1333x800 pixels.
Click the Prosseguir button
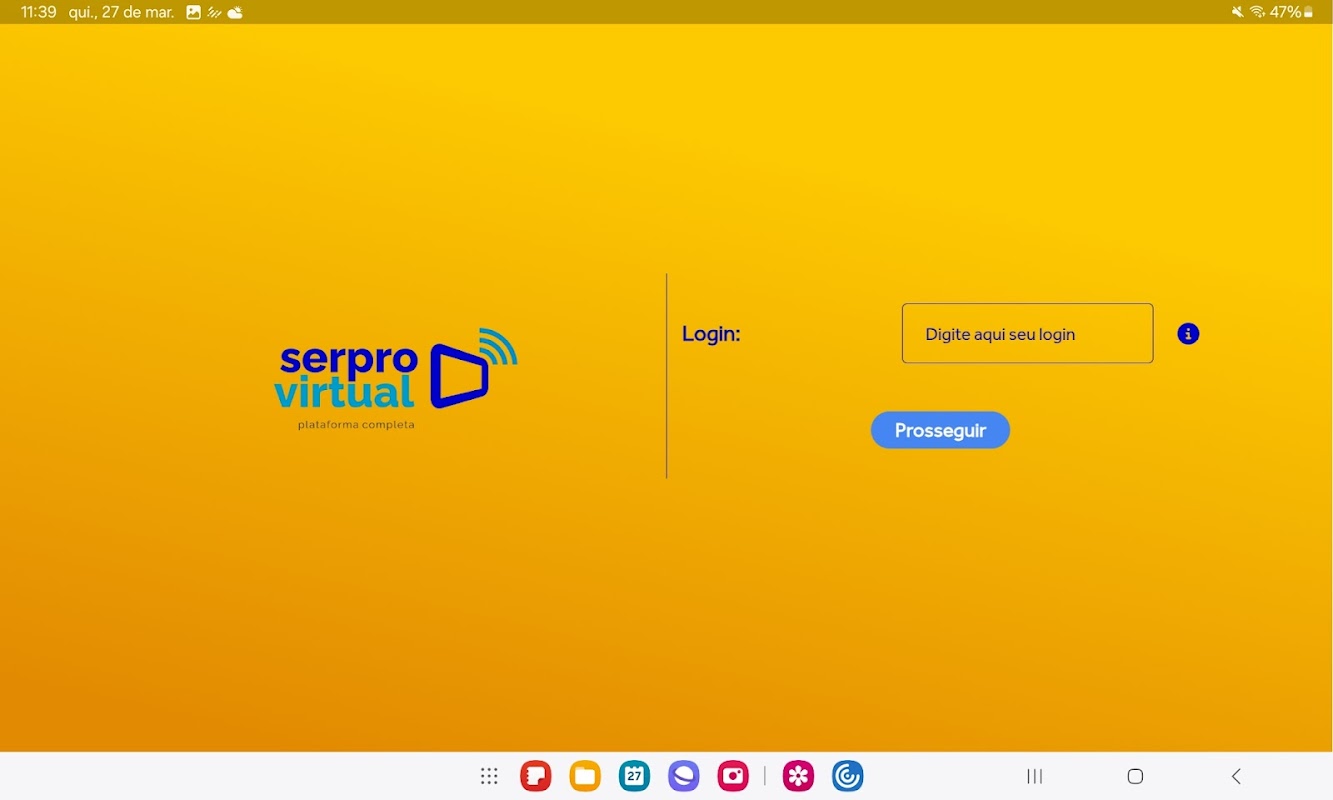tap(940, 430)
